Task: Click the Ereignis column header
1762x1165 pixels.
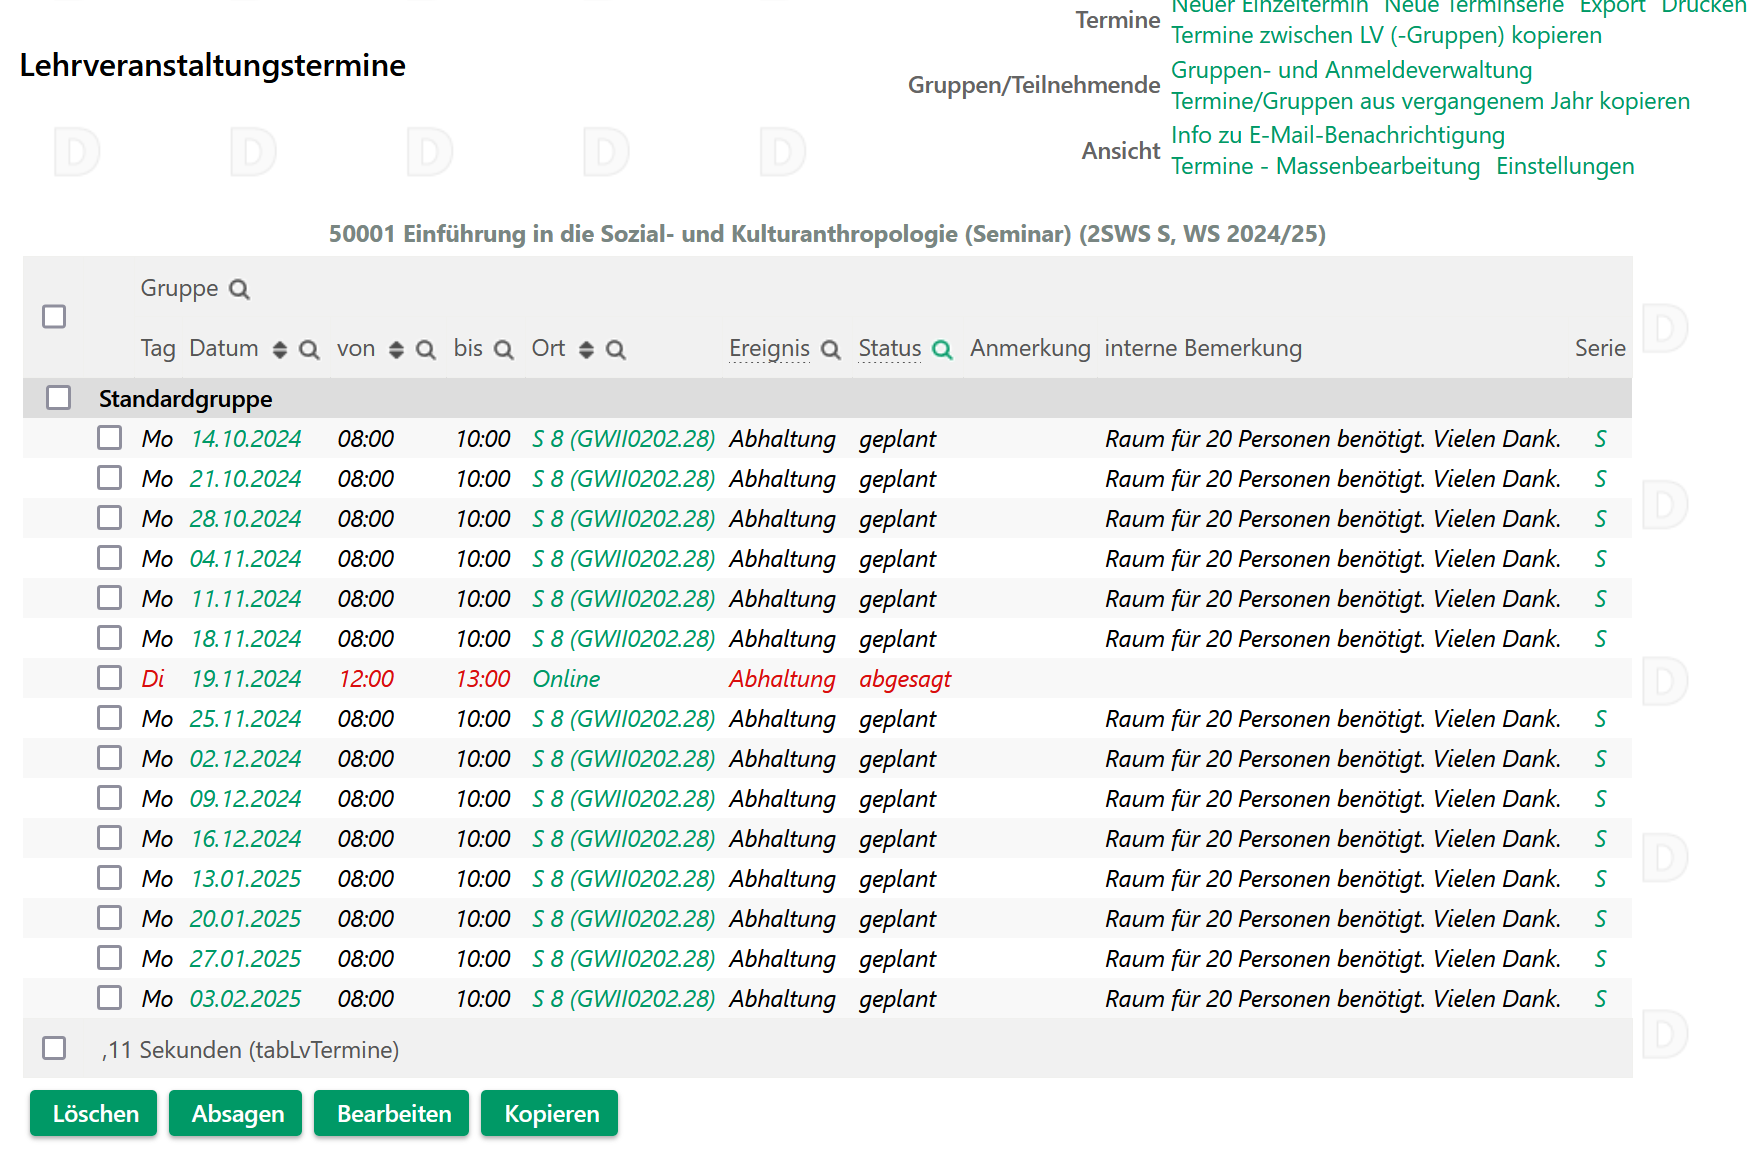Action: tap(769, 348)
